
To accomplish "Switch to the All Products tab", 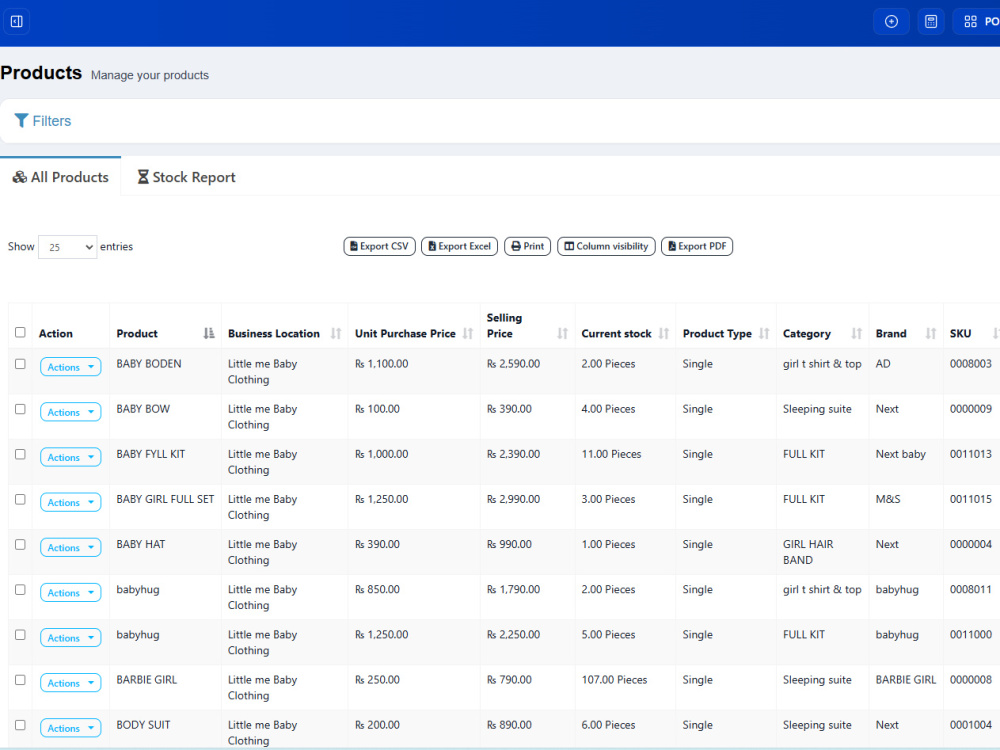I will click(x=61, y=177).
